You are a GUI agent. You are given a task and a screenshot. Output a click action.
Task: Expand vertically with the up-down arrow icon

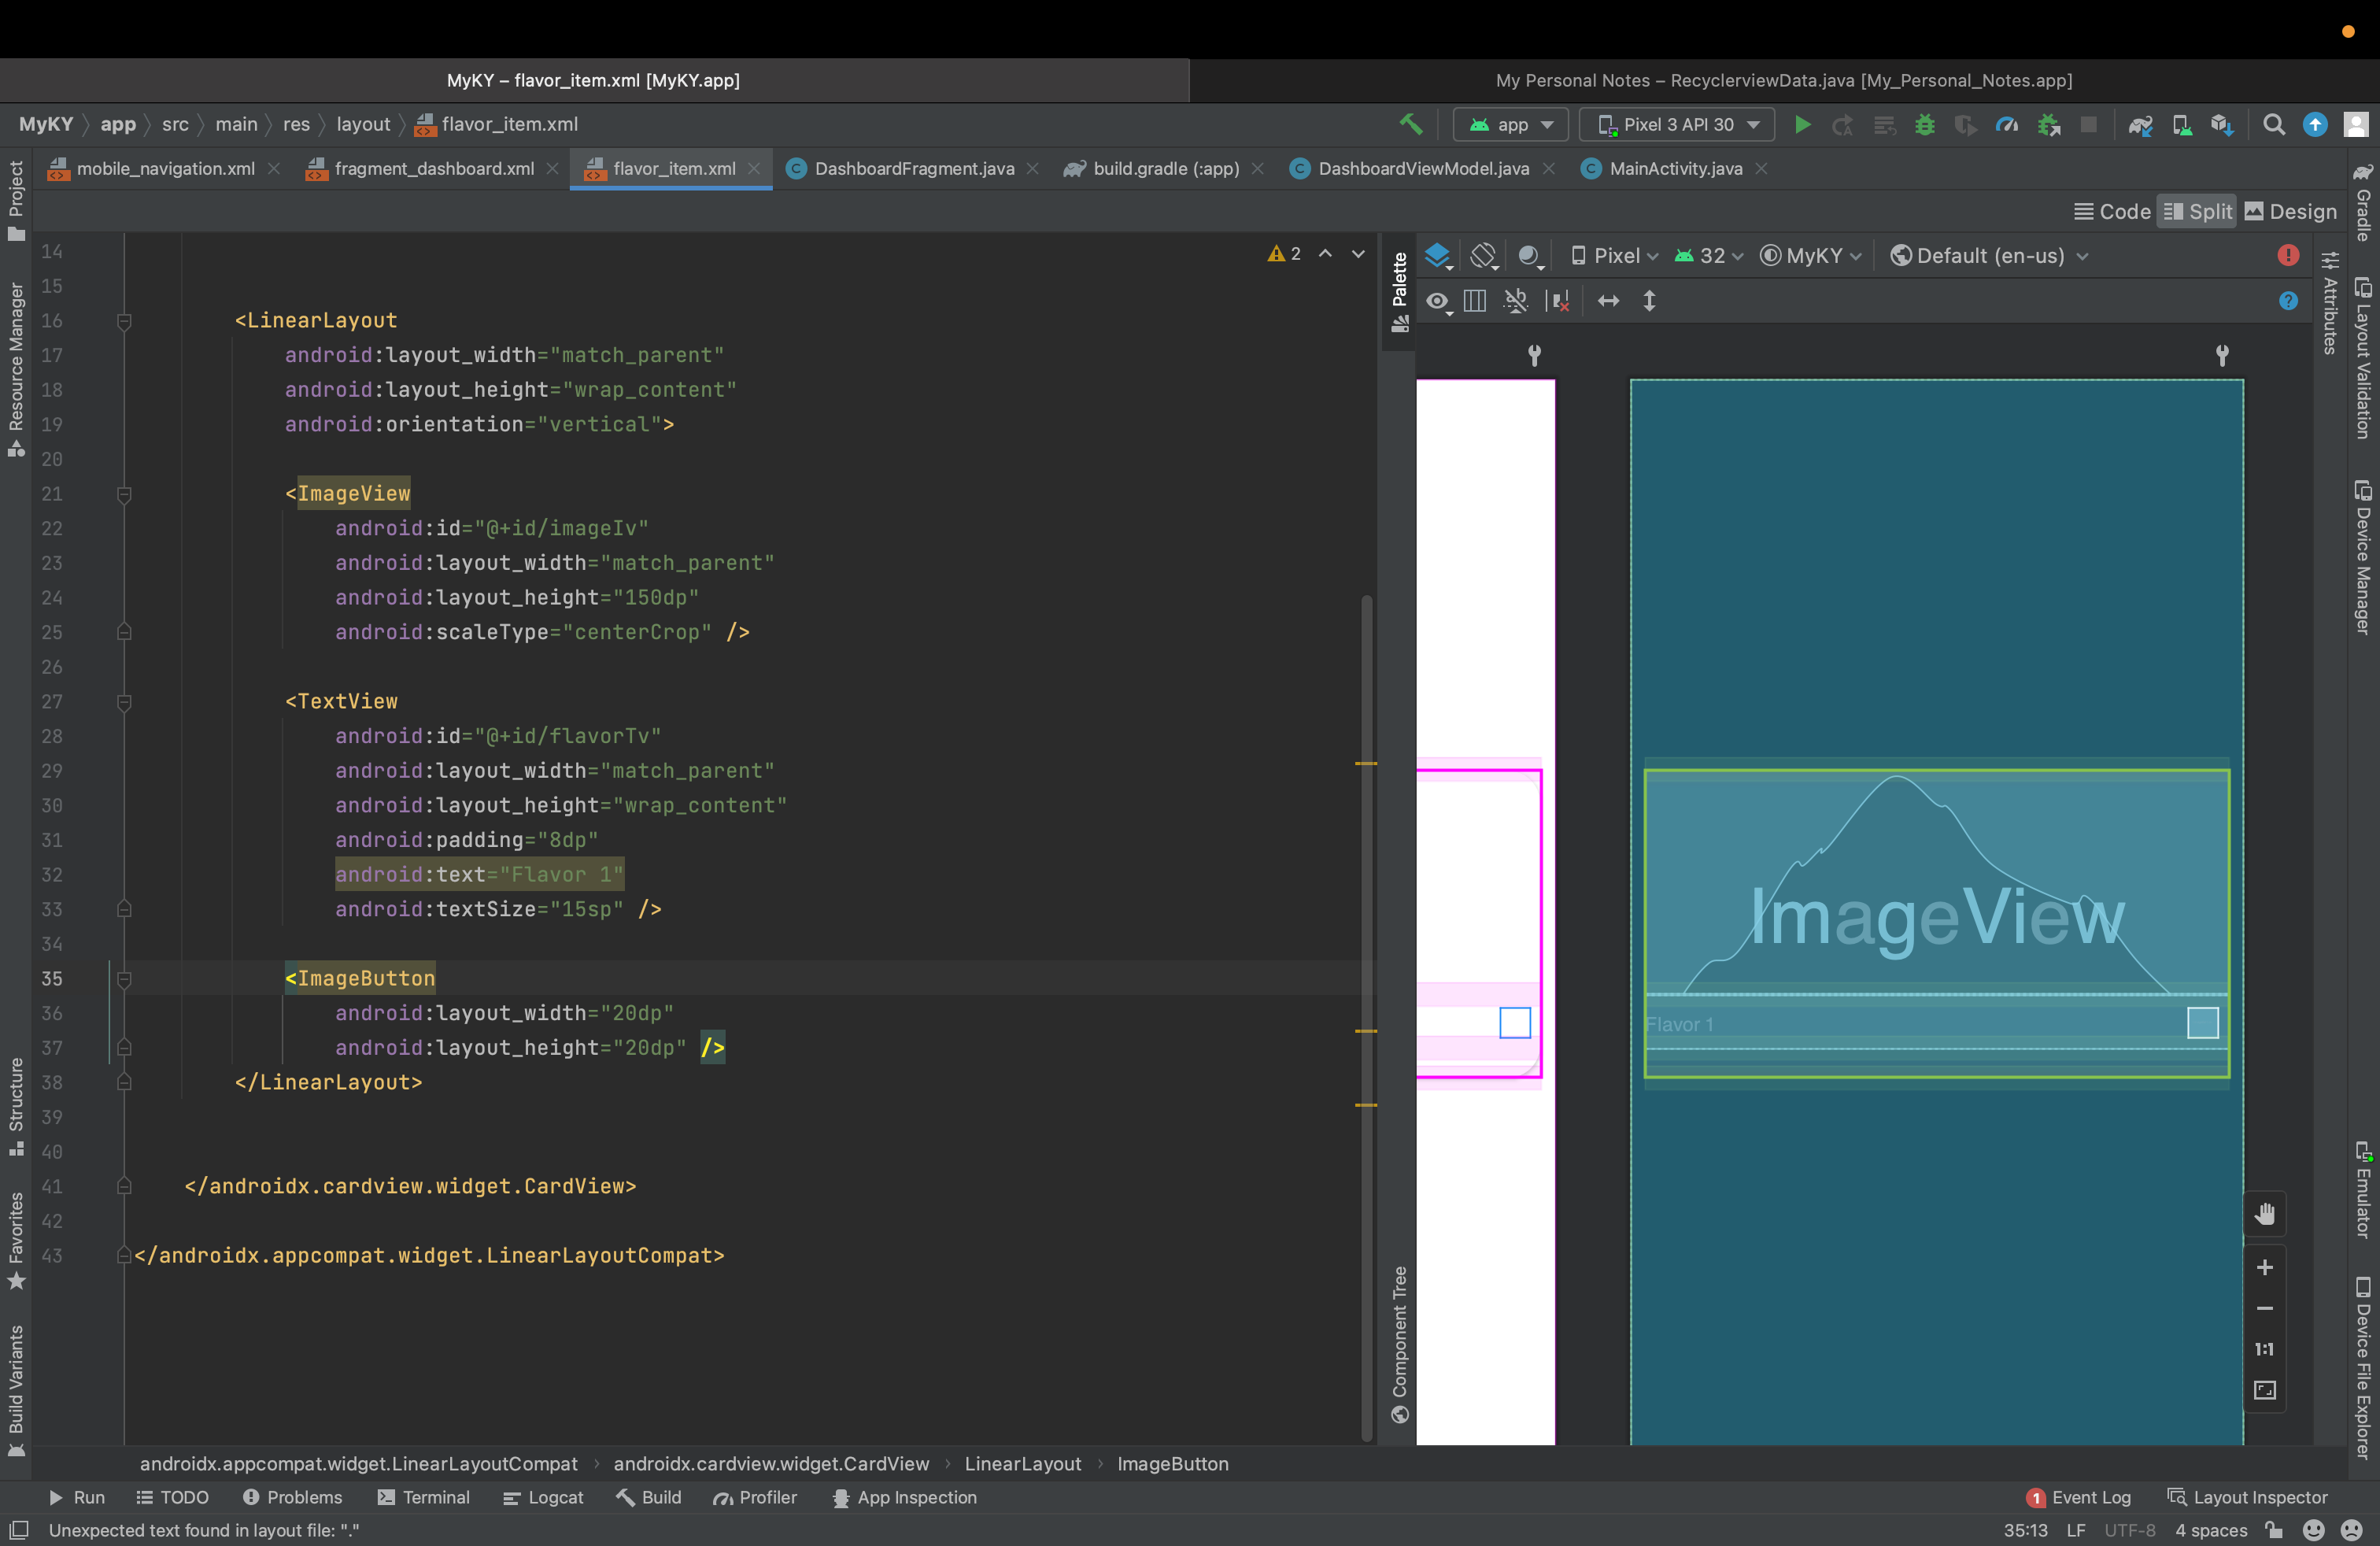click(x=1649, y=301)
